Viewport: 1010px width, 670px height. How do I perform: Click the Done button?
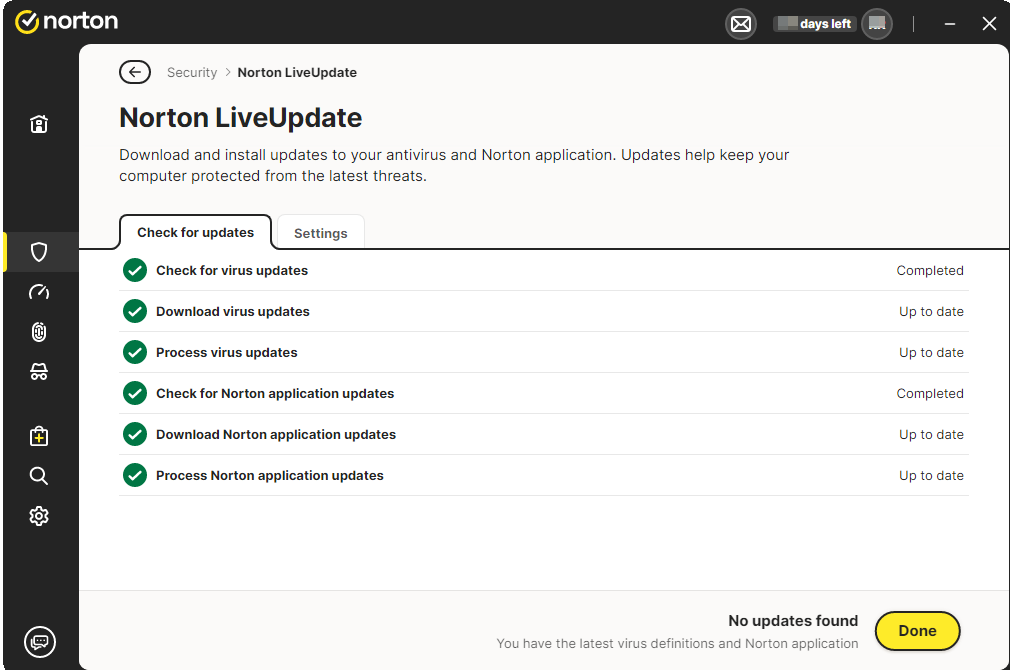917,631
